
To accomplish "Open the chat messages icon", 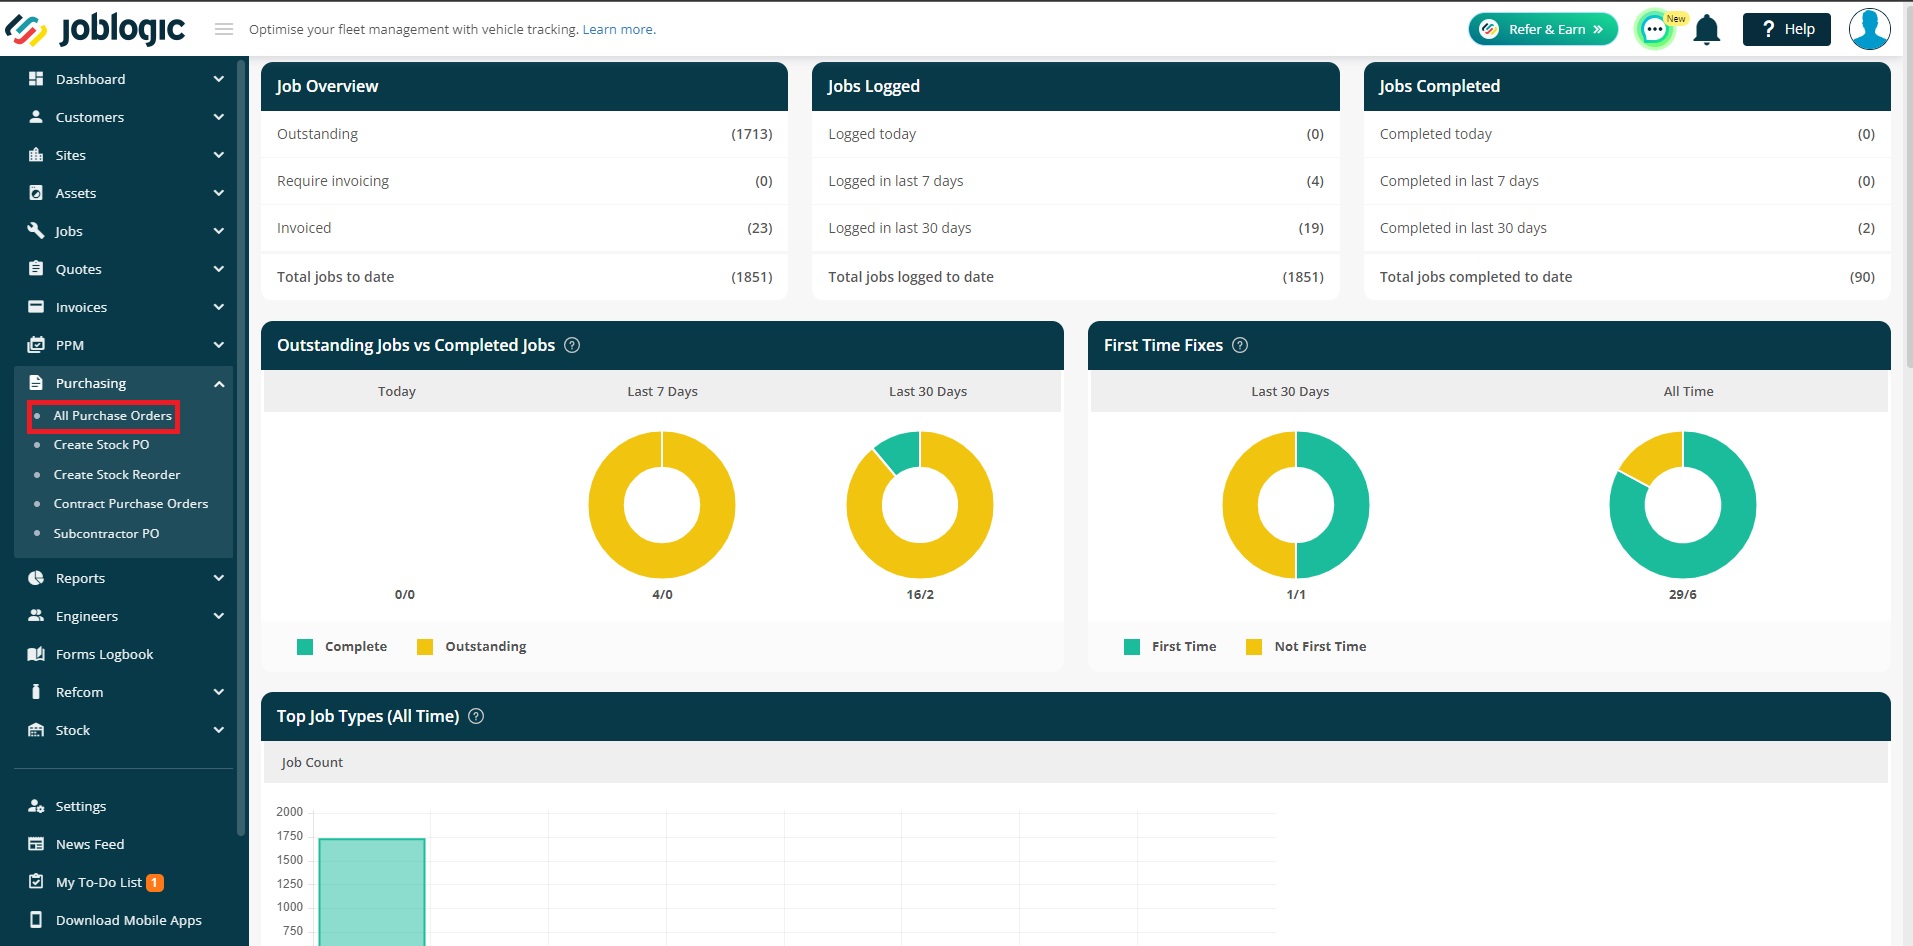I will pos(1655,30).
